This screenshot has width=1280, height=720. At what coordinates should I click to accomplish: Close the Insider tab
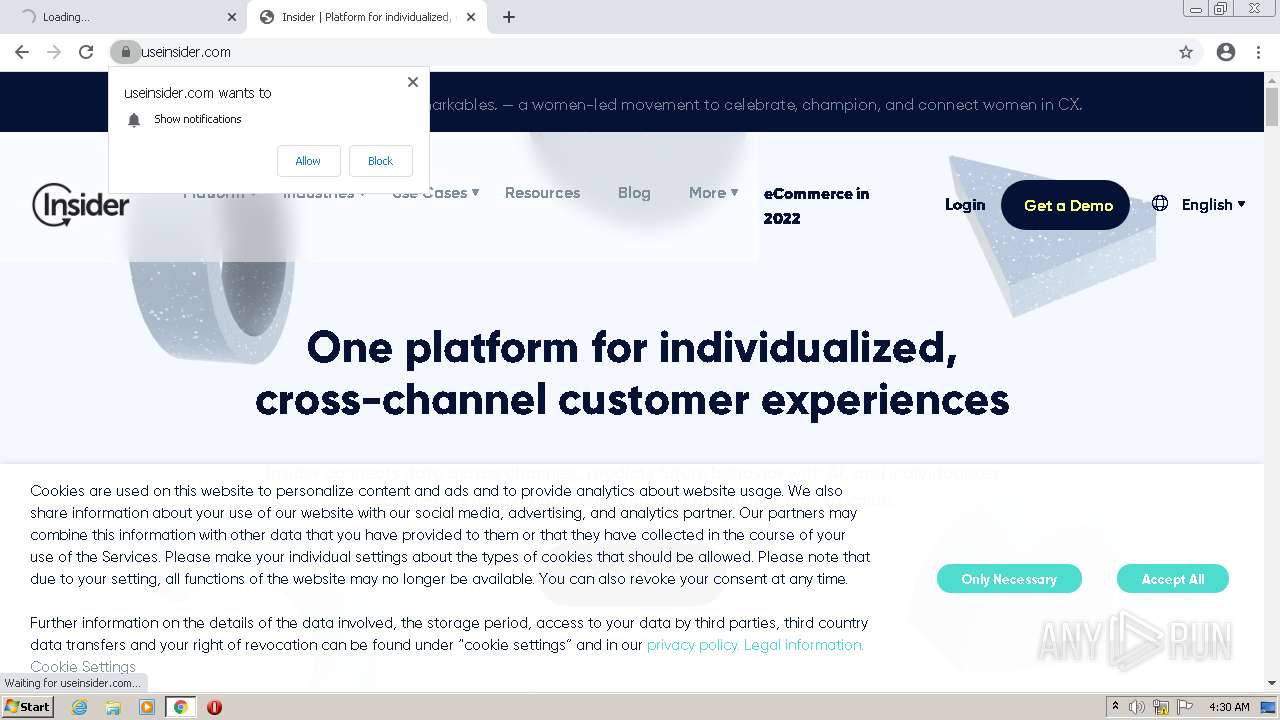(x=471, y=17)
